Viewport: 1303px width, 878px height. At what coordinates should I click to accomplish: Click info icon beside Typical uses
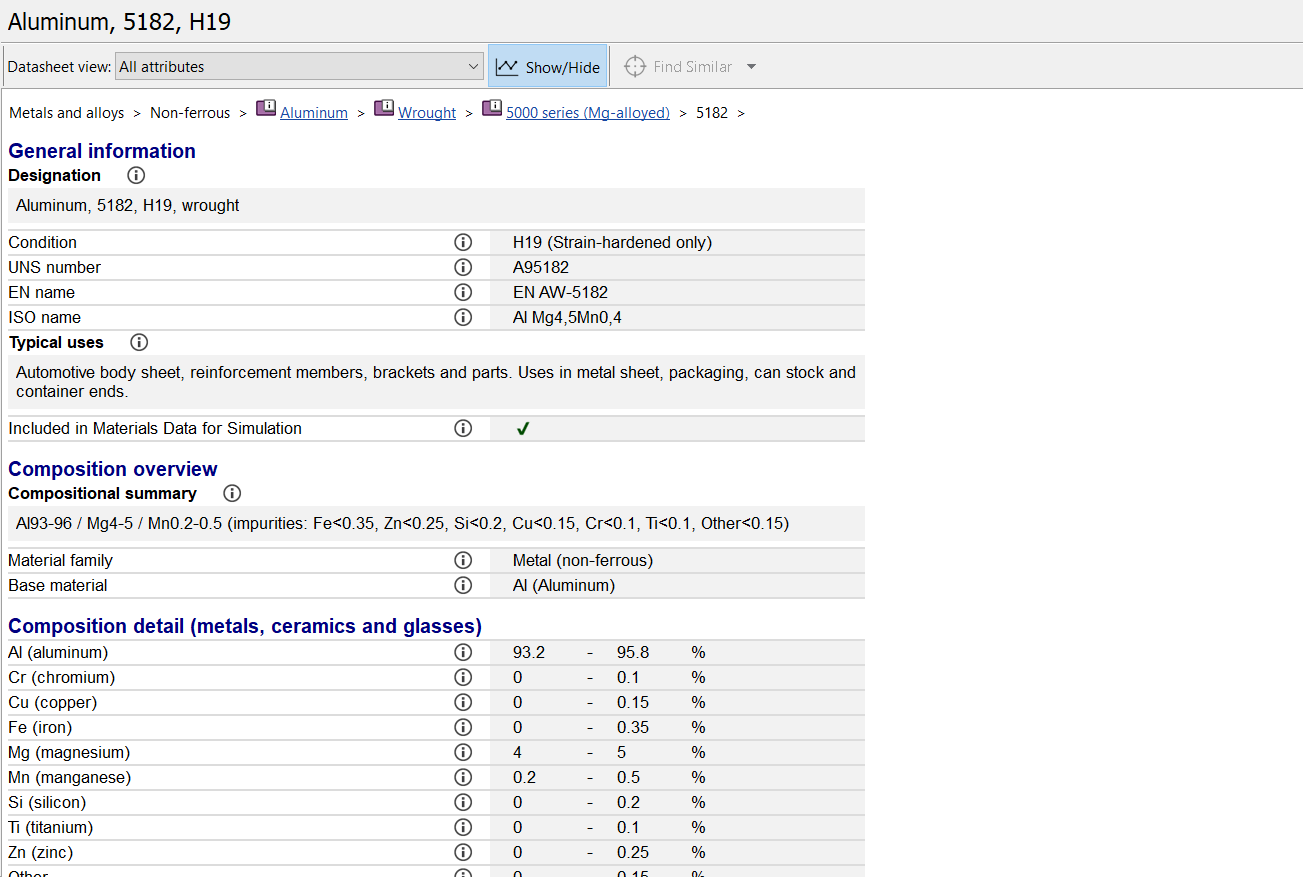click(x=139, y=342)
